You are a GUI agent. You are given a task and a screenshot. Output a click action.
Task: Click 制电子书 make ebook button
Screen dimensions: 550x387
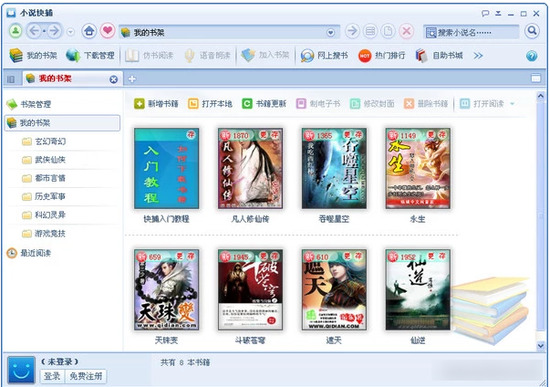[318, 104]
